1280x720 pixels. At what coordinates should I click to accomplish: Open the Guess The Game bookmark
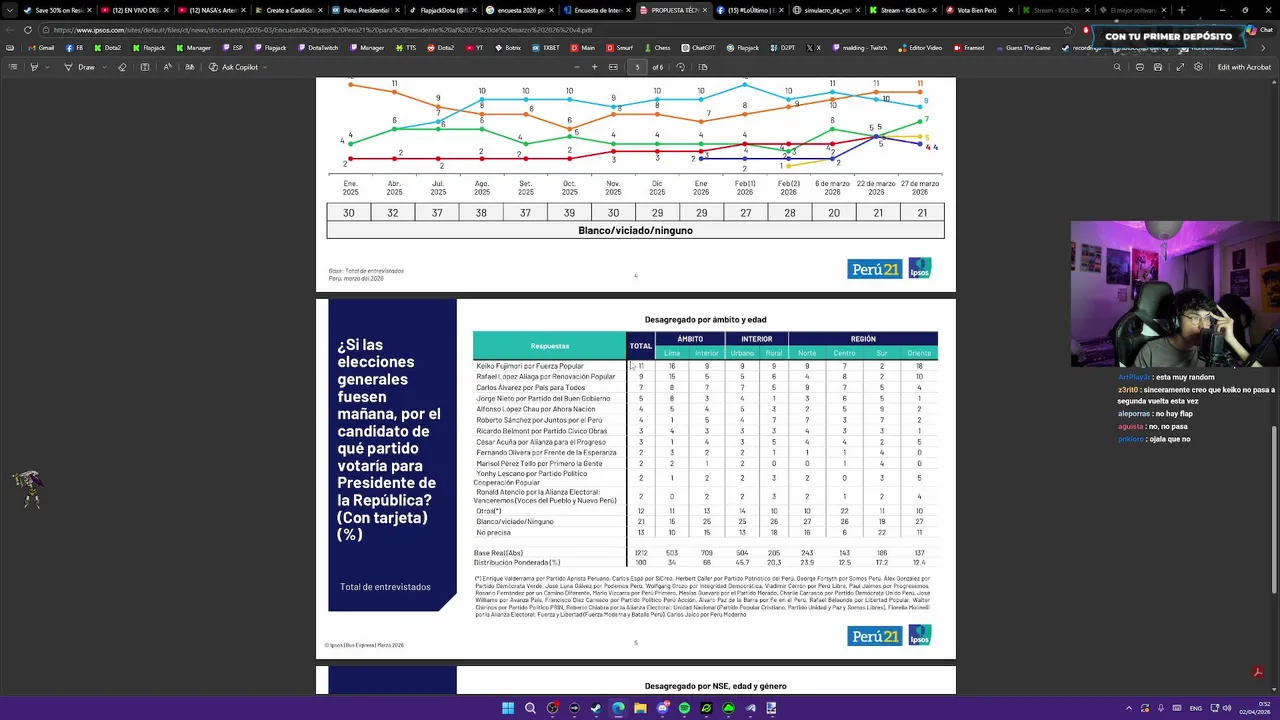pos(1023,48)
